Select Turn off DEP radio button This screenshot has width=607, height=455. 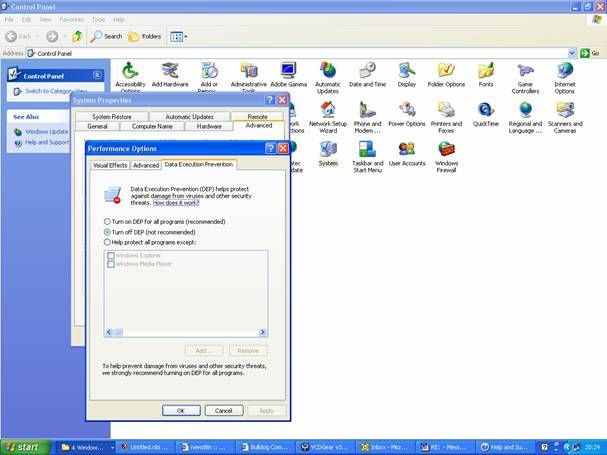107,232
